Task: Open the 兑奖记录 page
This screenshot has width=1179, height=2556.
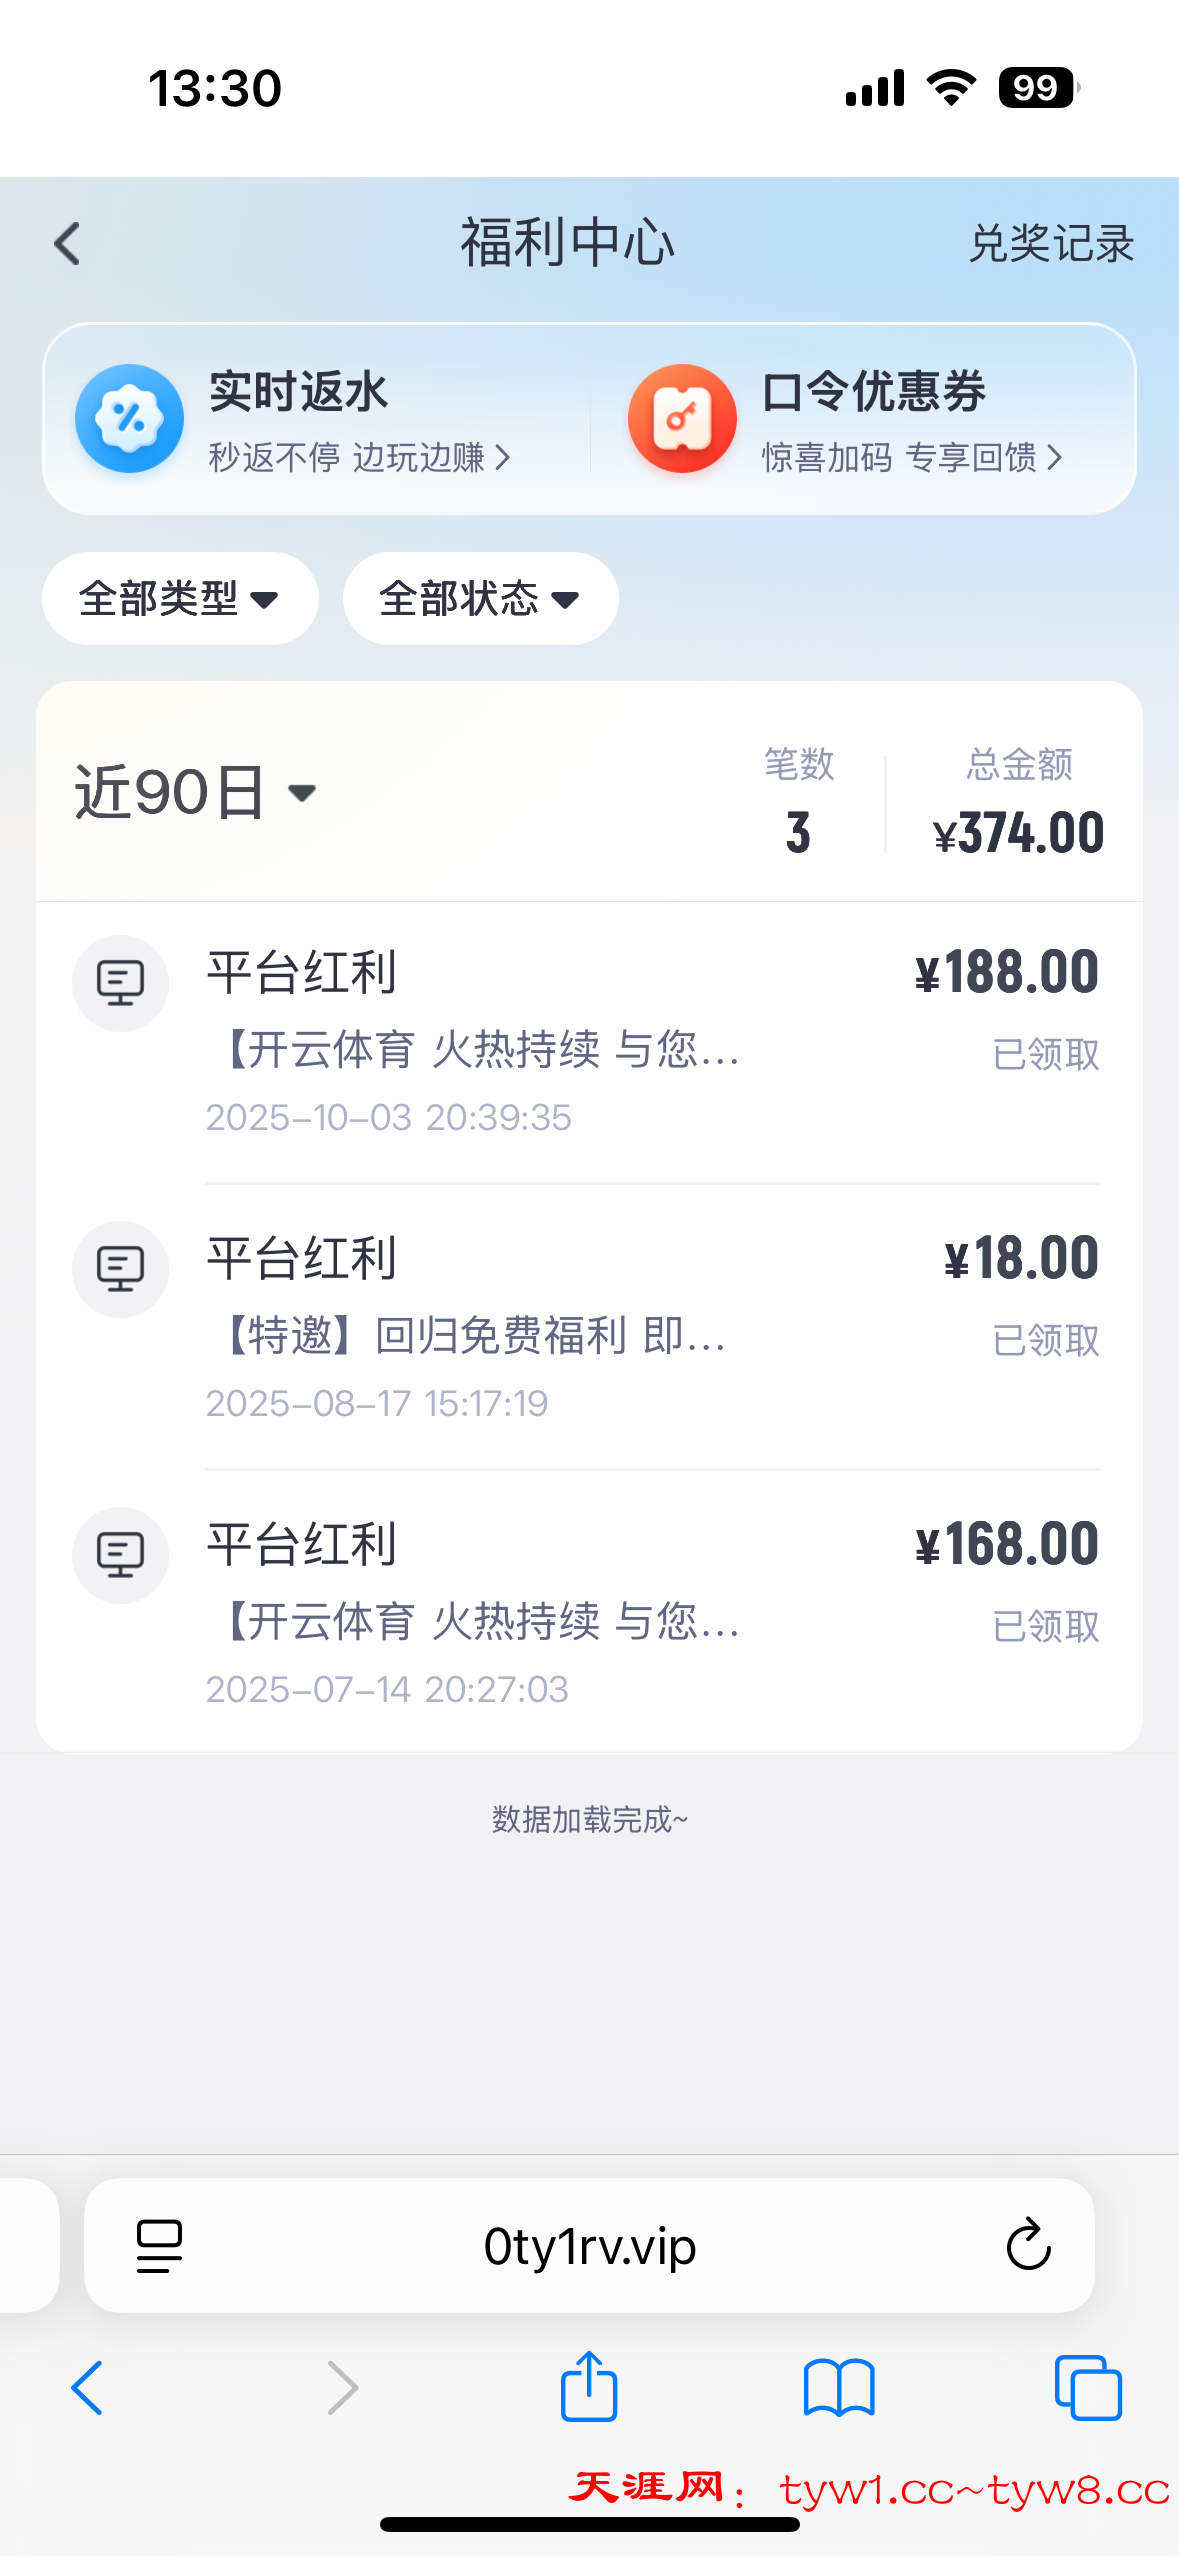Action: (x=1050, y=244)
